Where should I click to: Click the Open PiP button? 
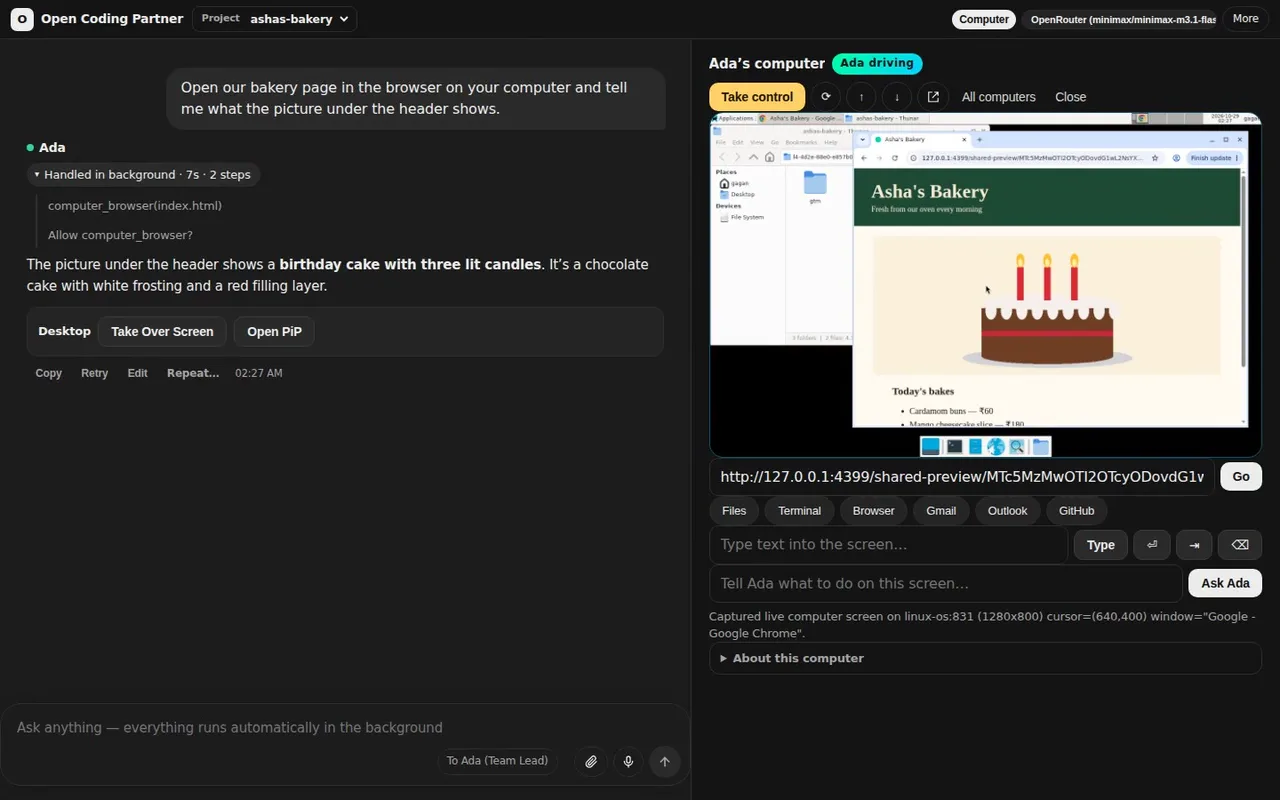point(274,332)
